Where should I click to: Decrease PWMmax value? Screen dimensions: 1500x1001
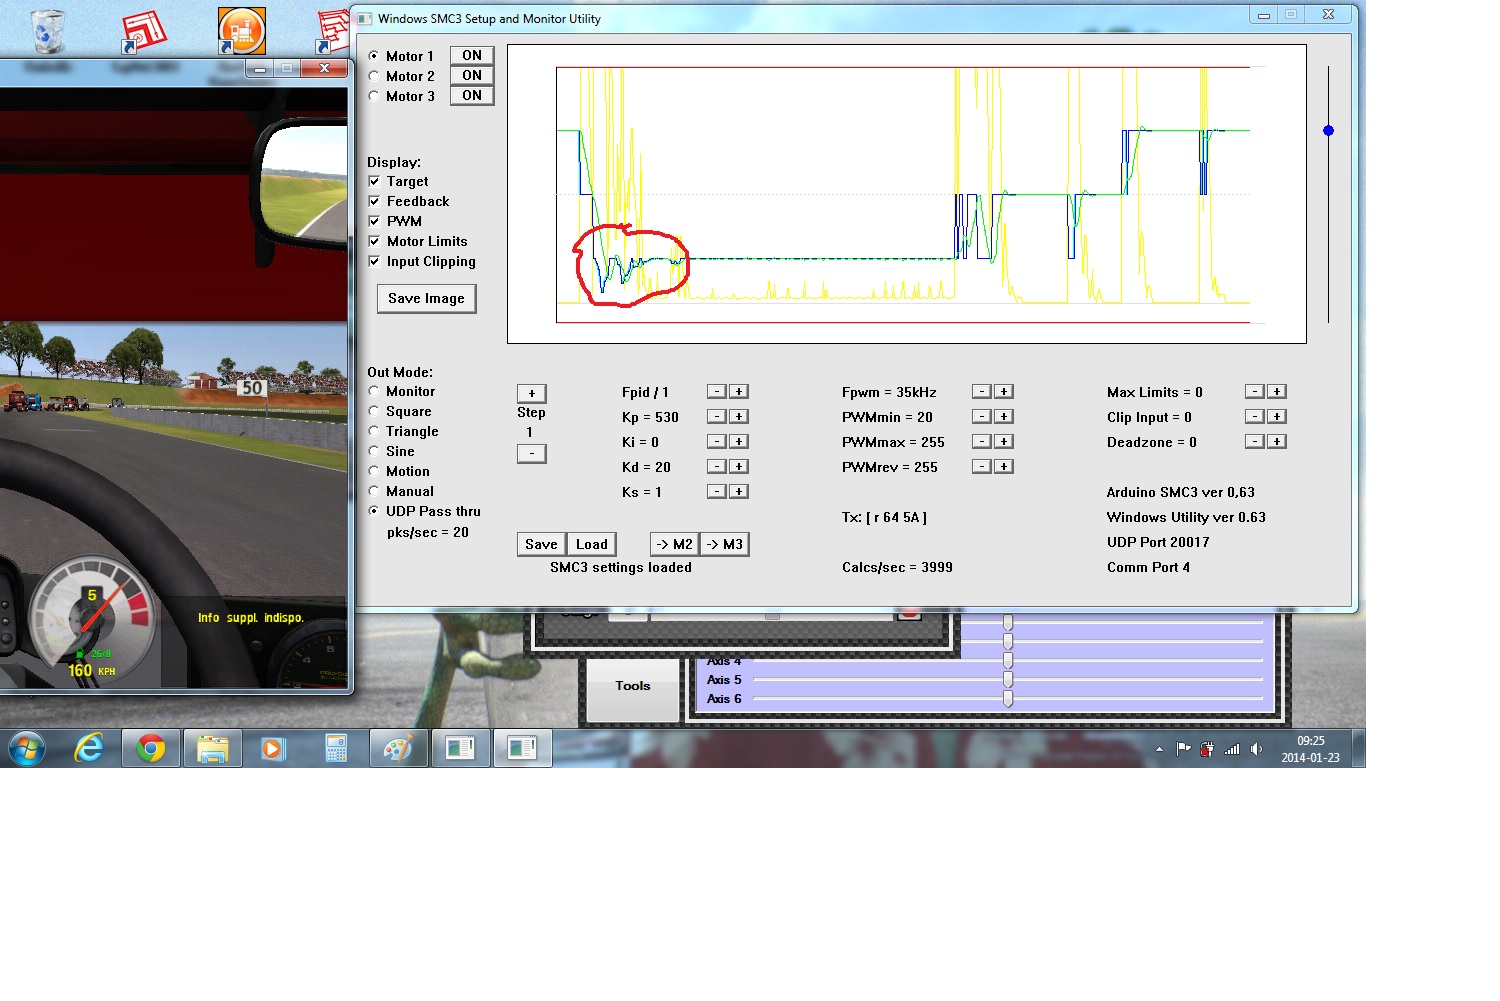(981, 441)
